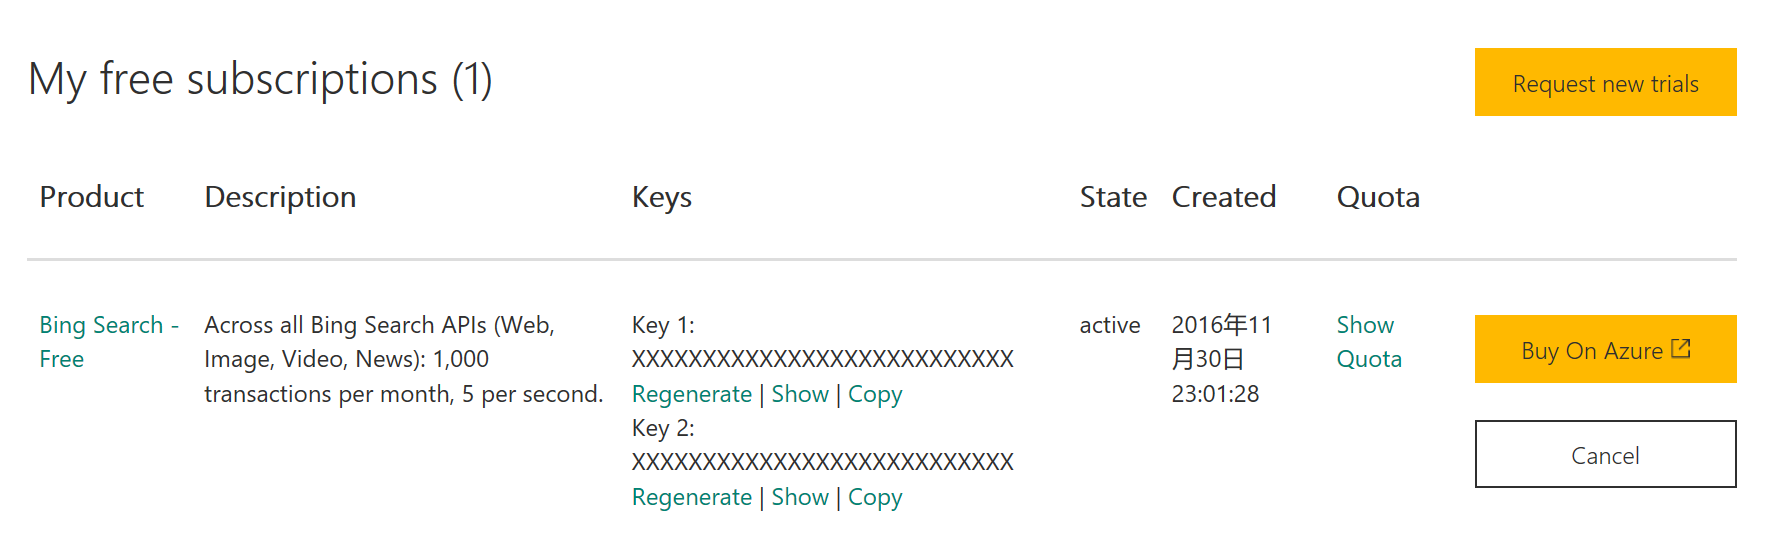Click the Created column header
Screen dimensions: 1775x538
click(1224, 197)
